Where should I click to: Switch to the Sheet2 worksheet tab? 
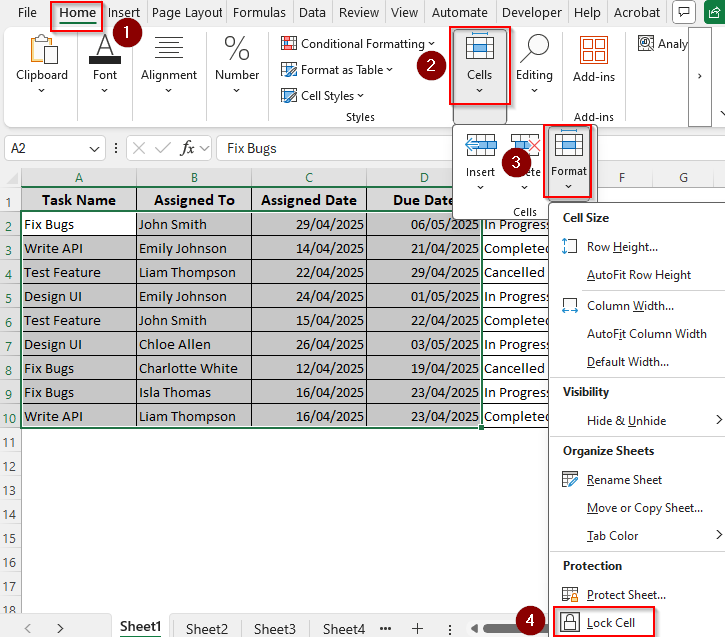(x=207, y=629)
